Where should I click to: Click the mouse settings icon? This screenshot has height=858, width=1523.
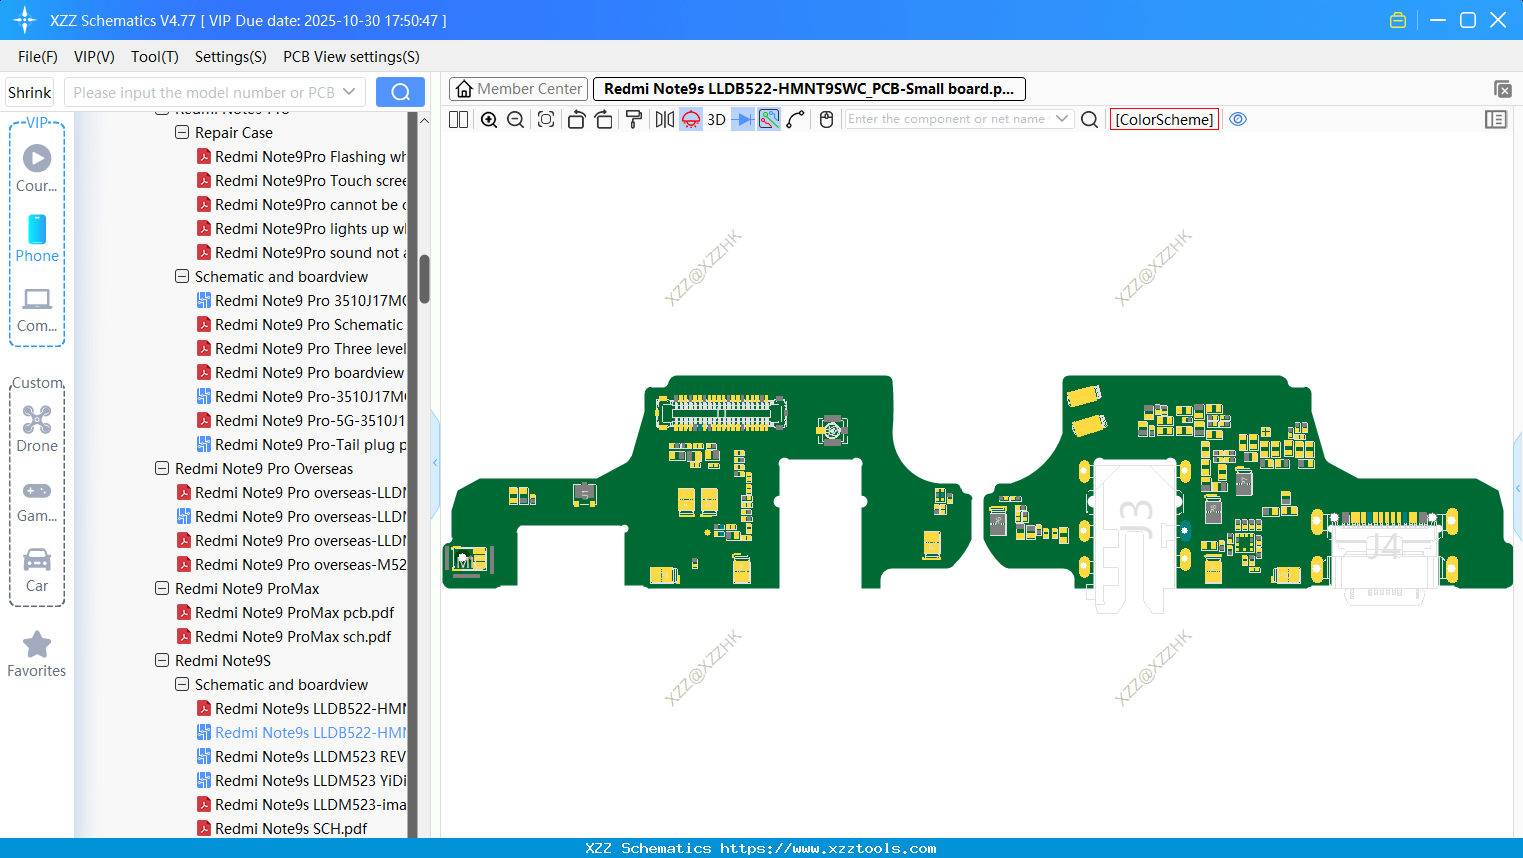[x=826, y=119]
